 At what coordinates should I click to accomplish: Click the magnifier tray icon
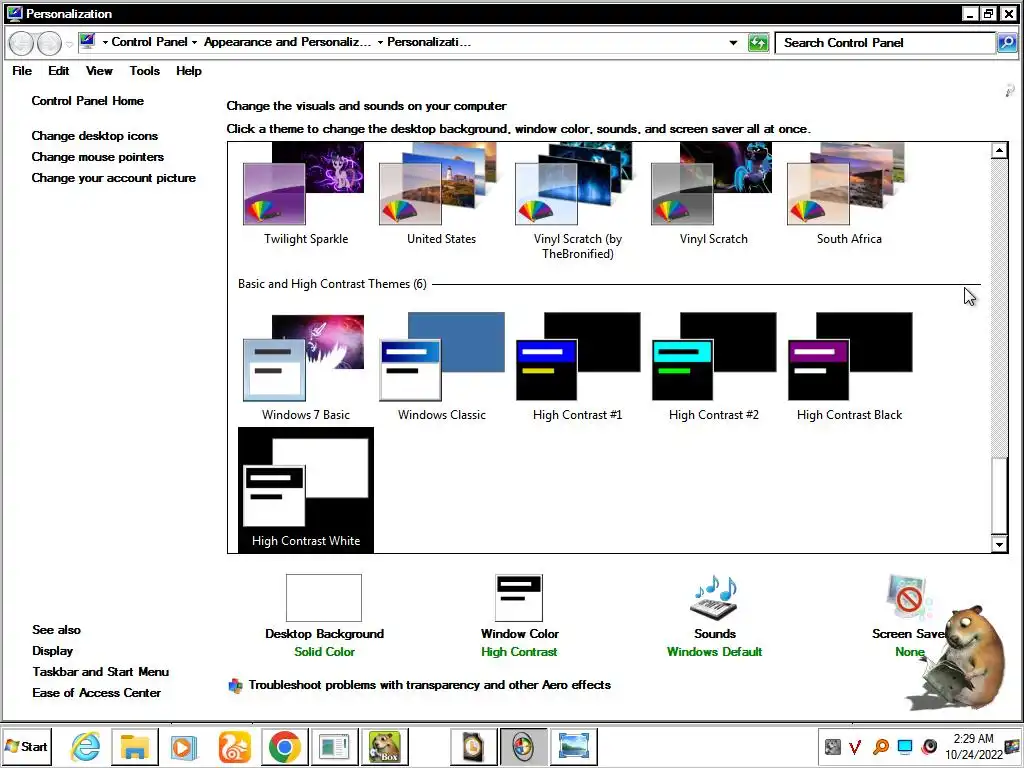coord(880,746)
